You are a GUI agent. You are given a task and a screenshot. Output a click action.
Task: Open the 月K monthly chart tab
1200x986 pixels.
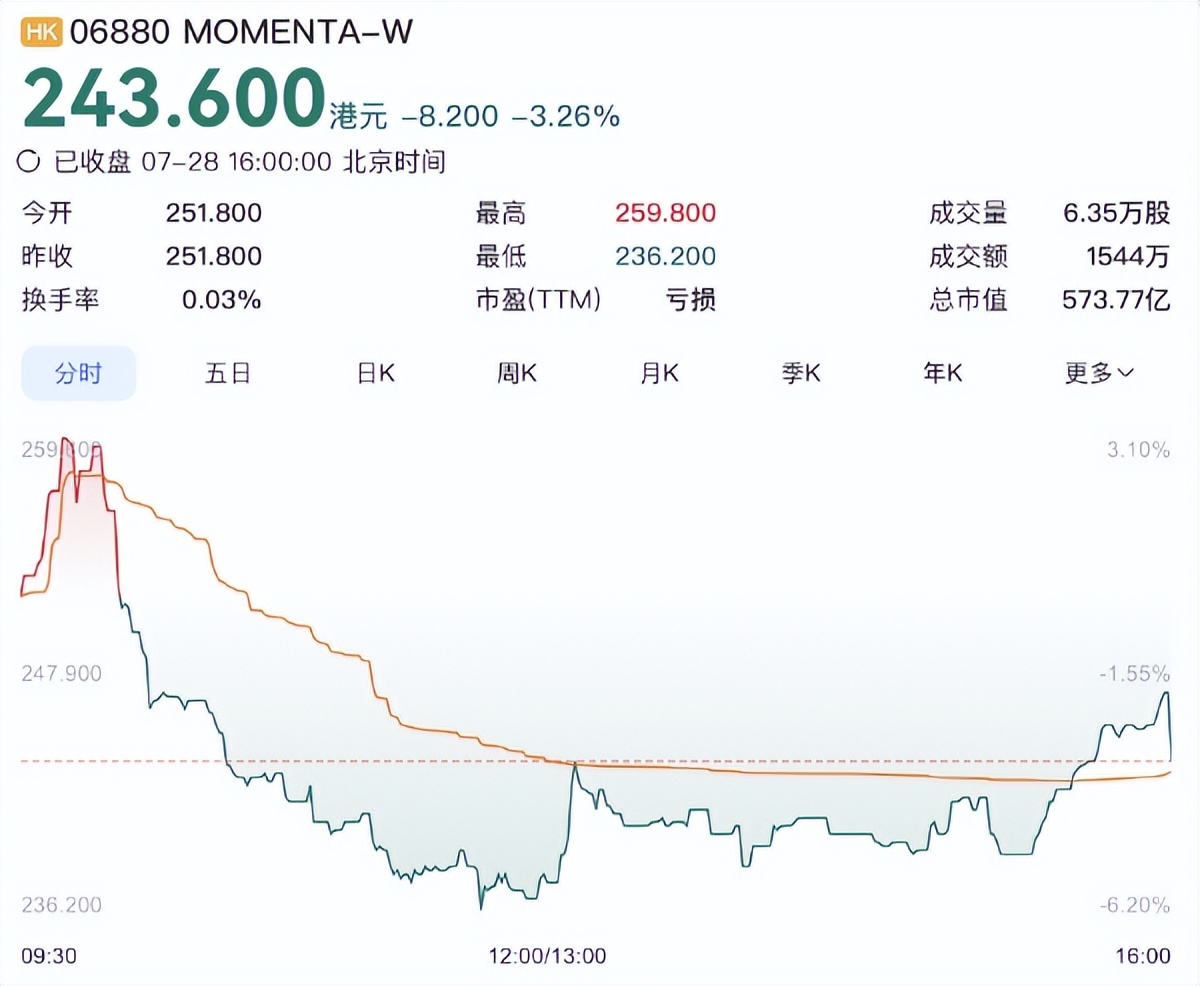tap(659, 373)
